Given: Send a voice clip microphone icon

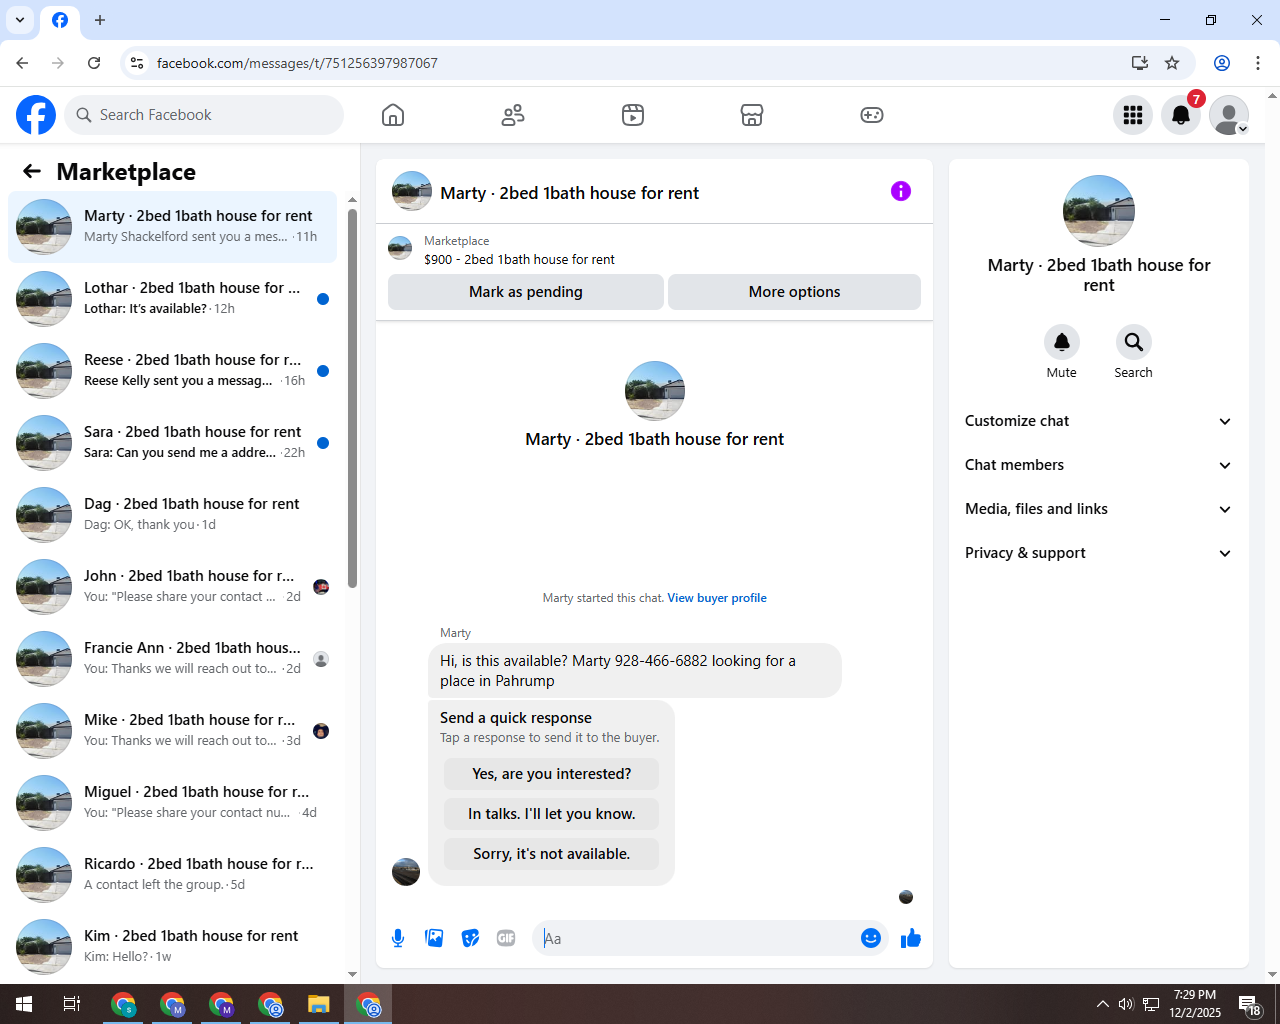Looking at the screenshot, I should [398, 938].
